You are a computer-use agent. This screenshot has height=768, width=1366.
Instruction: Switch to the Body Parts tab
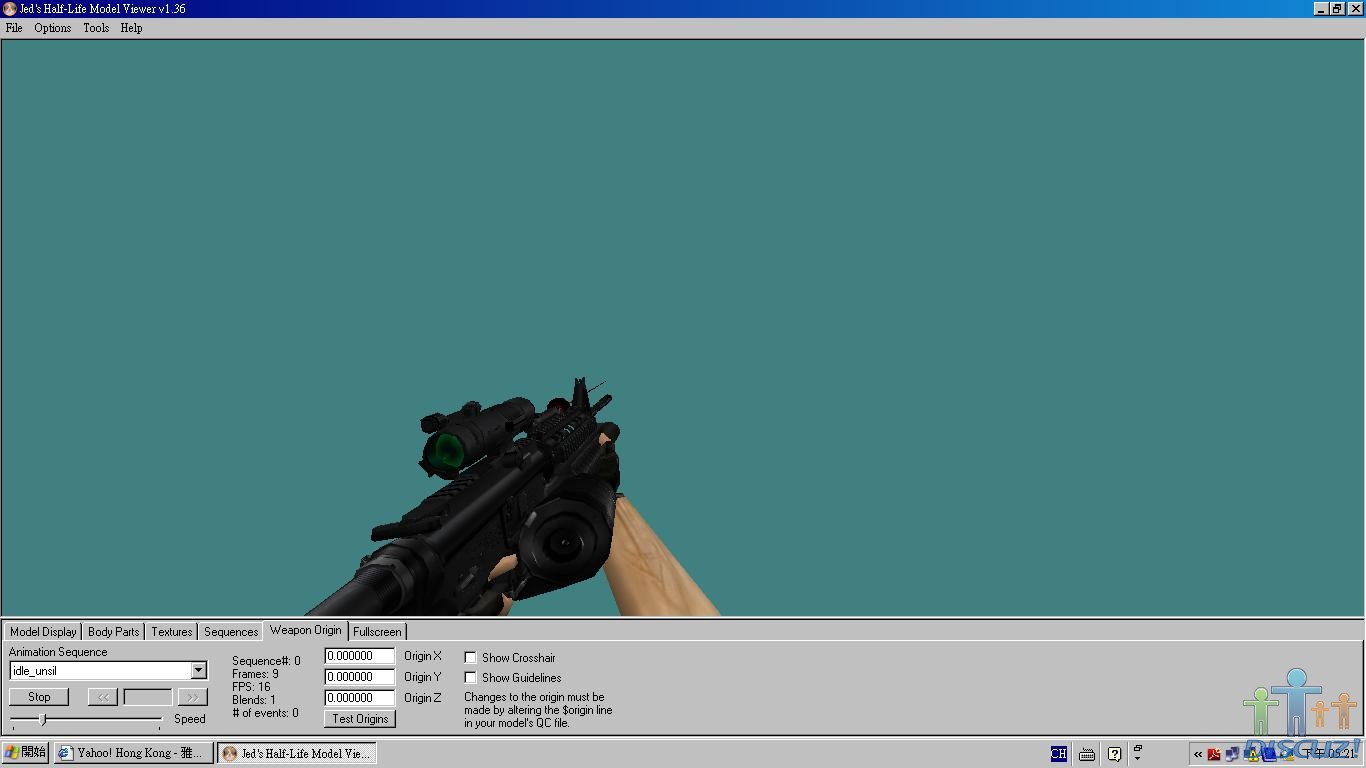(x=114, y=632)
